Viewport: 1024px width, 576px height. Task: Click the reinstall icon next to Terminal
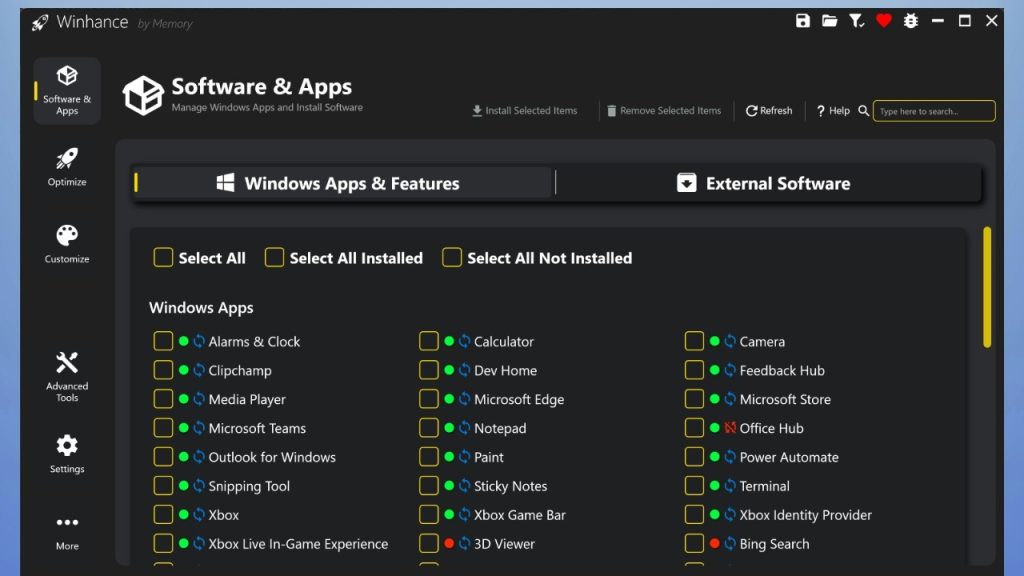pos(730,486)
